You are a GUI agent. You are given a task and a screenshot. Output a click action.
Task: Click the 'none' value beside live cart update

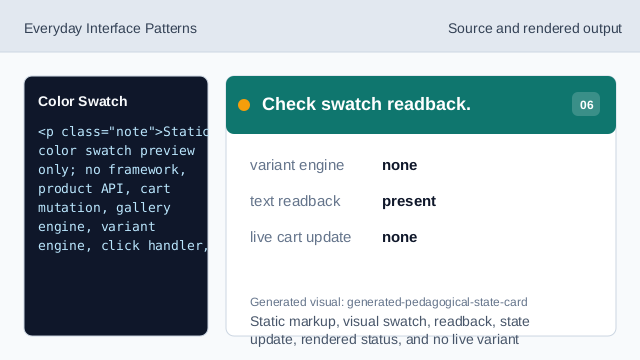(400, 237)
